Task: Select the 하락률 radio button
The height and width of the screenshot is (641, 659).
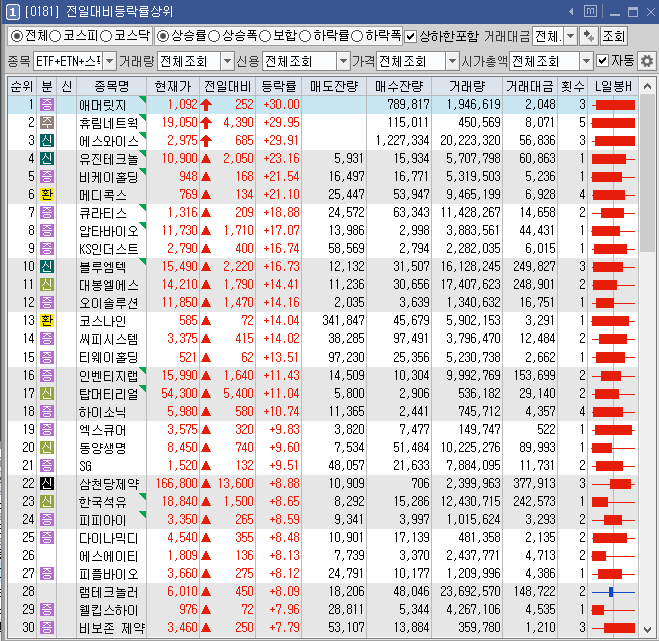Action: [305, 36]
